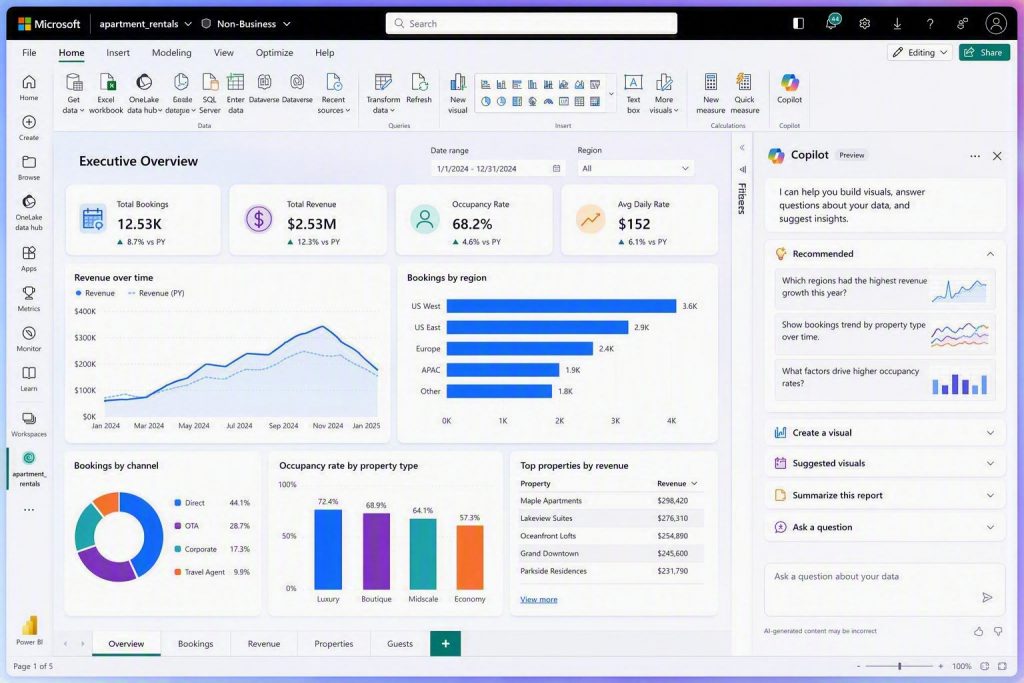The image size is (1024, 683).
Task: Go to Home in left sidebar
Action: [29, 87]
